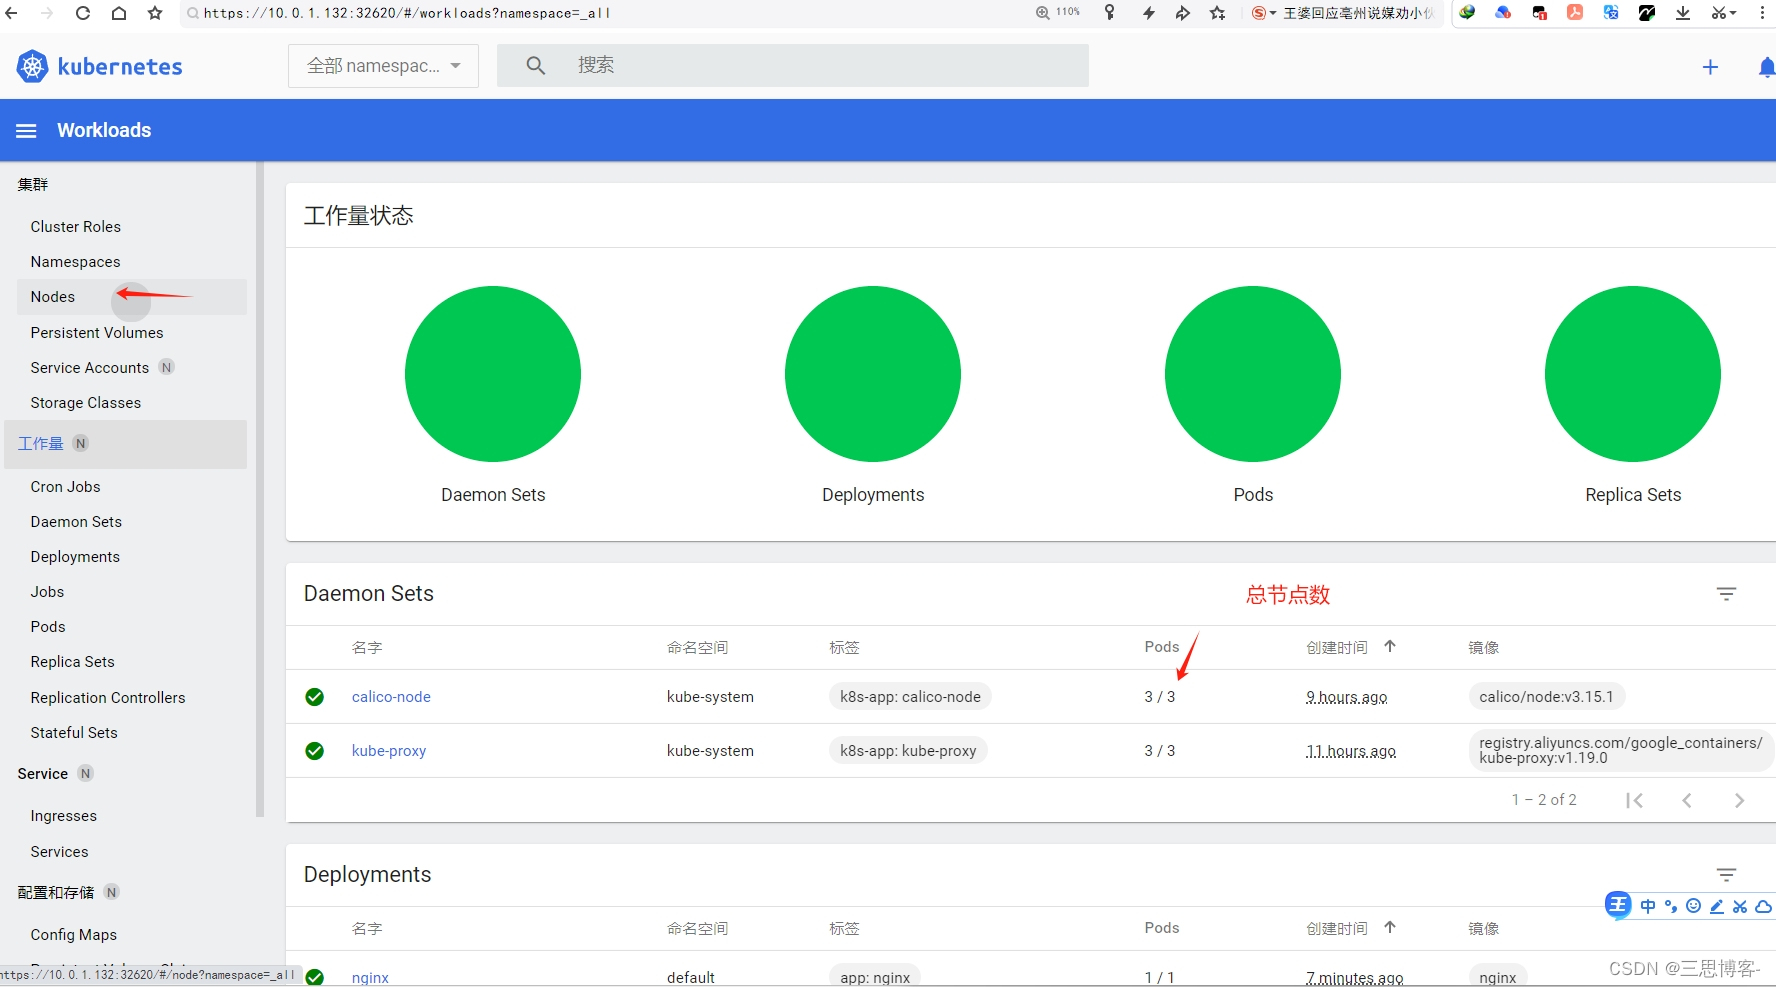Click the k8s-app: kube-proxy label chip
The height and width of the screenshot is (987, 1776).
tap(908, 751)
